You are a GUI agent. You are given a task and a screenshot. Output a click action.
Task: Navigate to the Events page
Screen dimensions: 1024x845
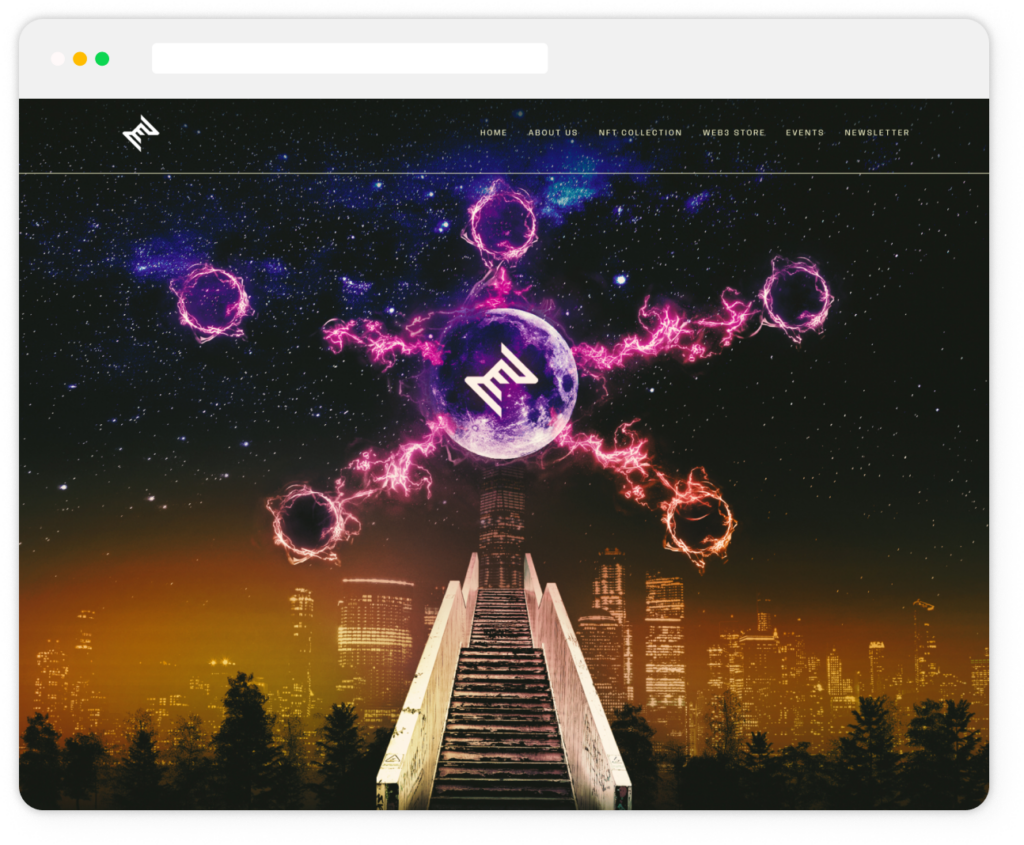(x=805, y=133)
